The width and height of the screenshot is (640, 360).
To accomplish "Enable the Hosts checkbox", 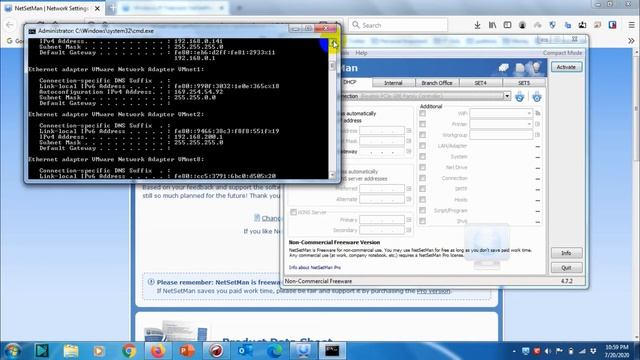I will point(422,200).
